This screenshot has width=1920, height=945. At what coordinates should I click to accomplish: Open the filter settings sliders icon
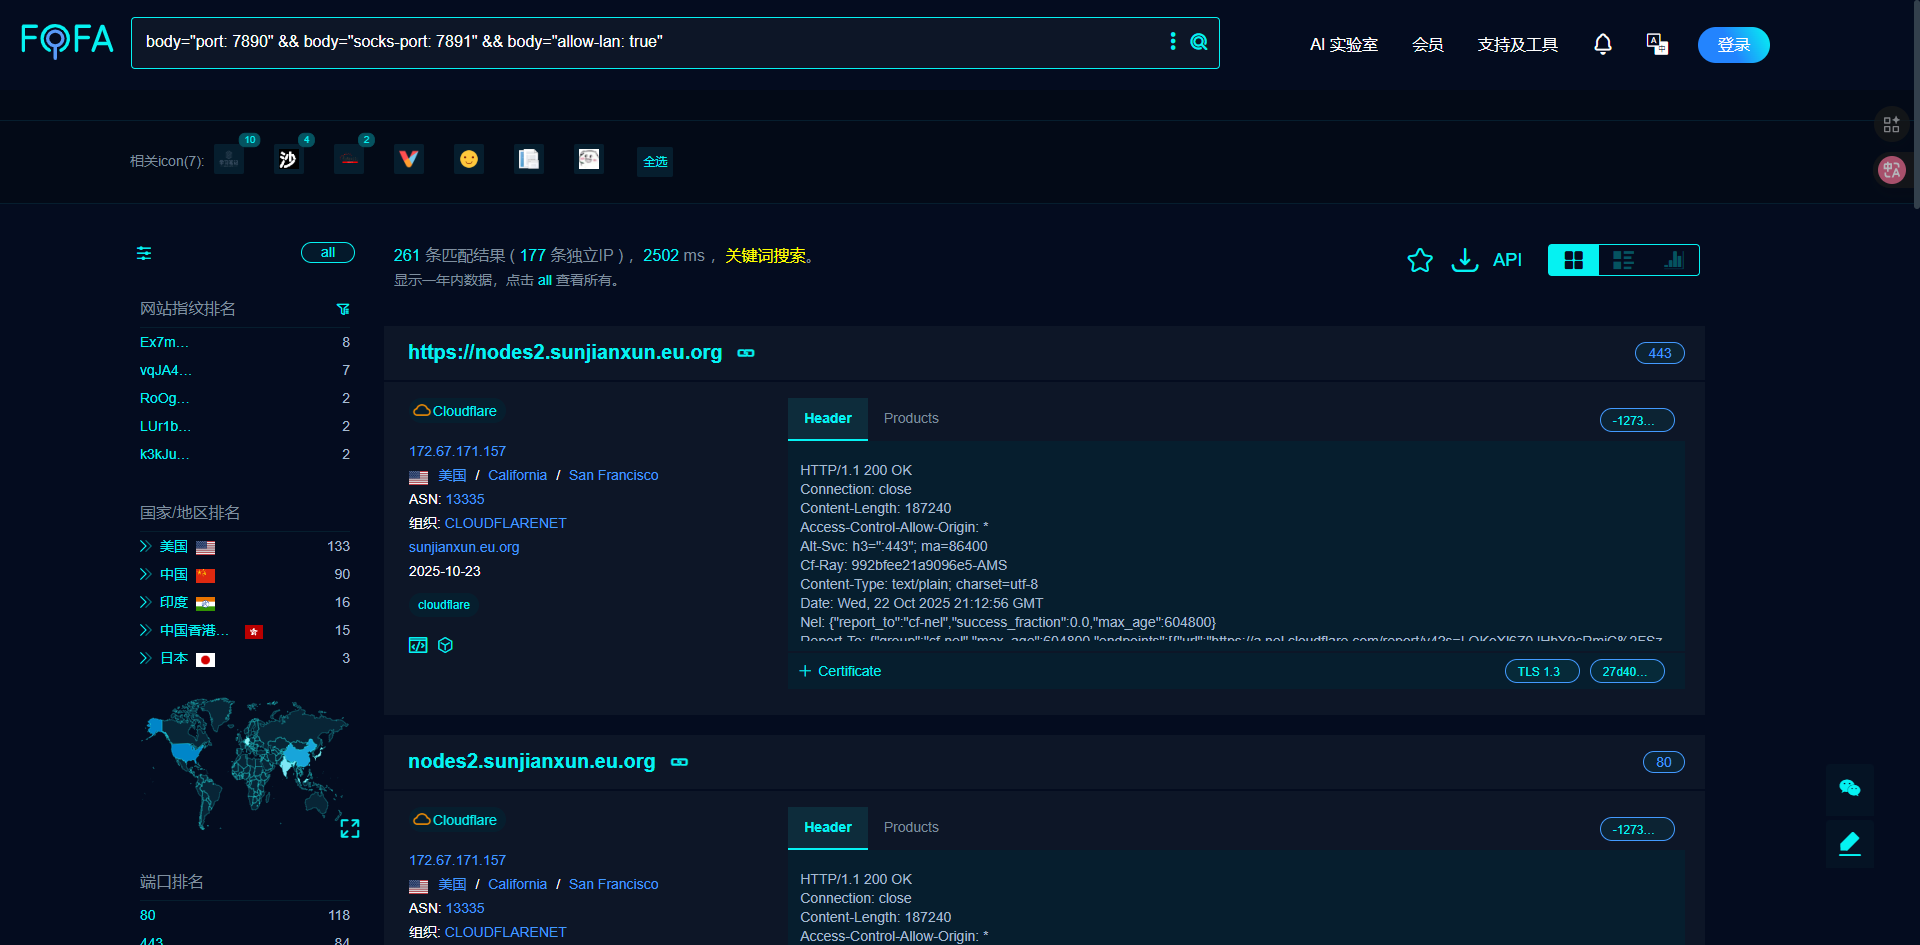(144, 253)
